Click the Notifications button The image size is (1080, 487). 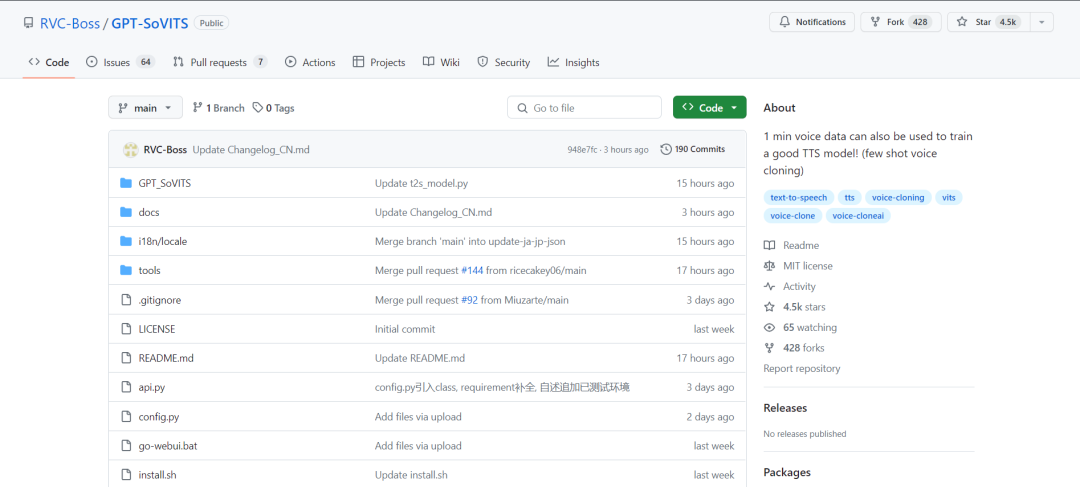pyautogui.click(x=812, y=22)
